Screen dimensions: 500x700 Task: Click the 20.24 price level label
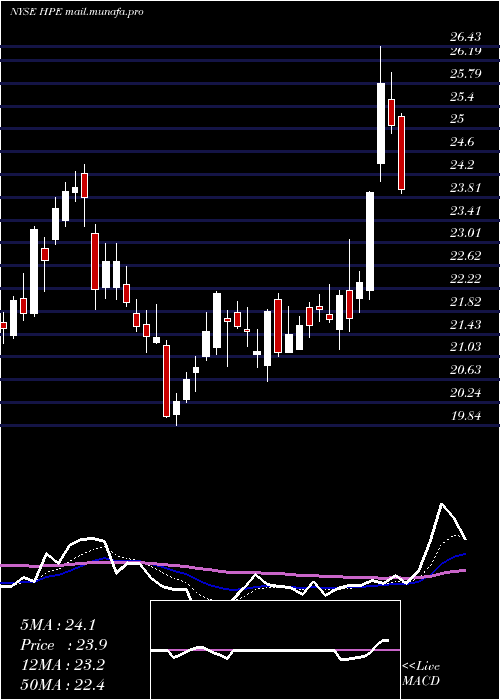(466, 393)
